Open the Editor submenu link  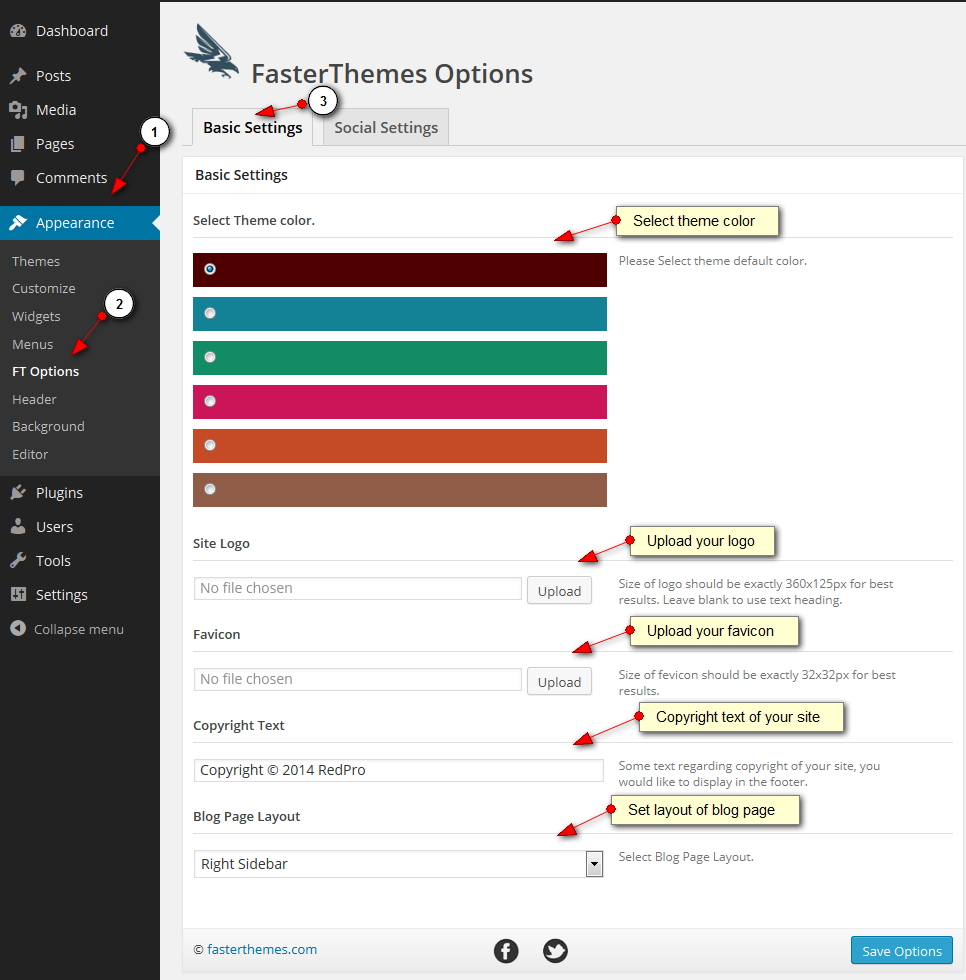[30, 454]
